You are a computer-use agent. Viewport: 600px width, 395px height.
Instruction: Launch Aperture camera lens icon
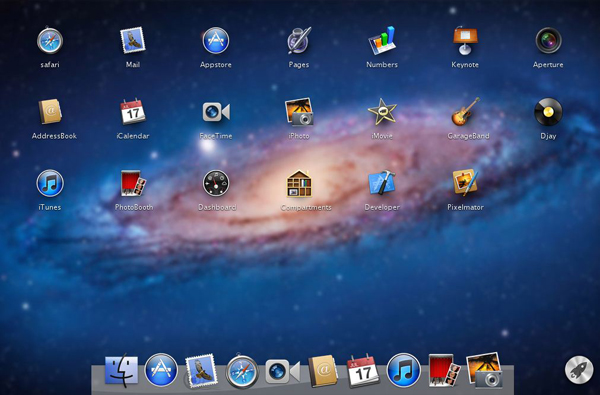click(548, 40)
